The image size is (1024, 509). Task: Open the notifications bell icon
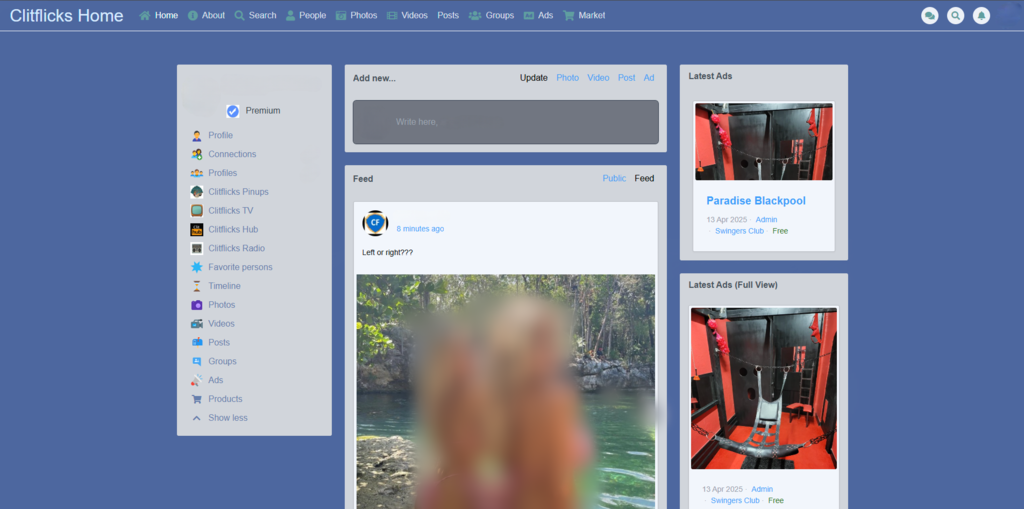pos(982,15)
